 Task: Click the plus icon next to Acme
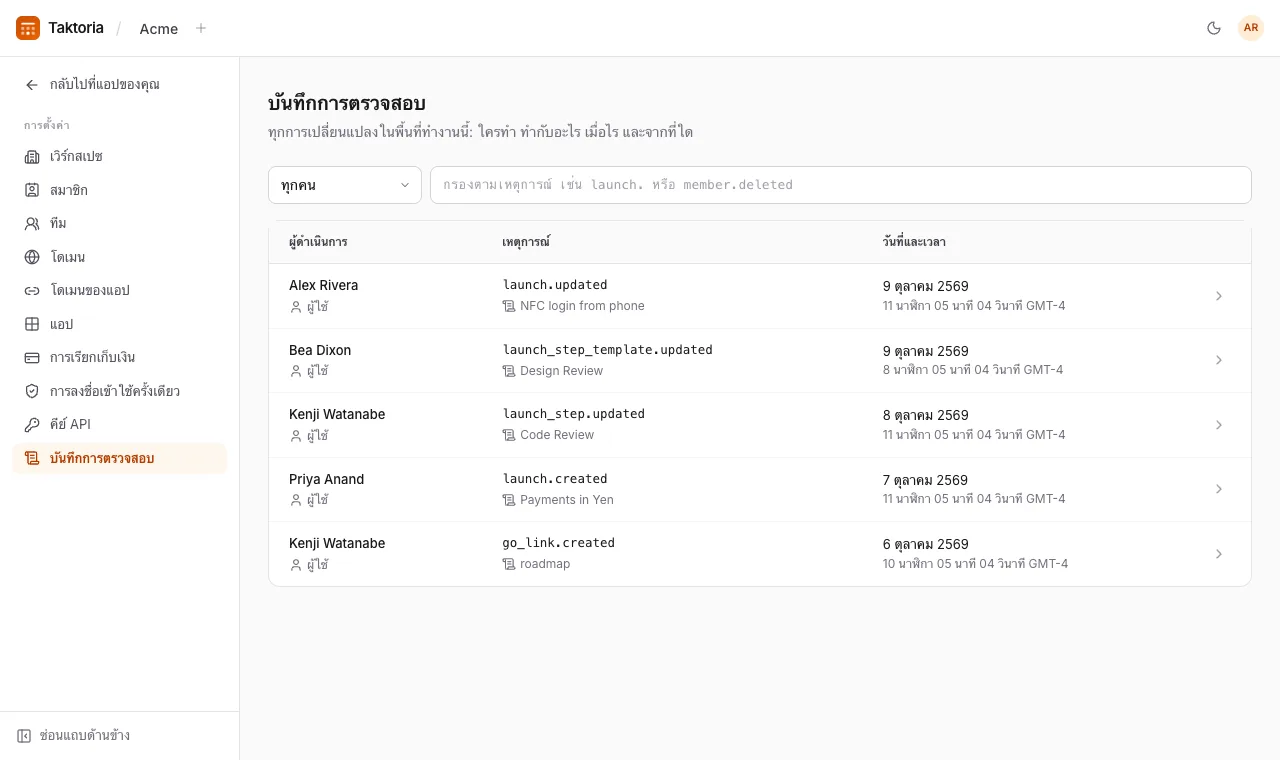[201, 28]
